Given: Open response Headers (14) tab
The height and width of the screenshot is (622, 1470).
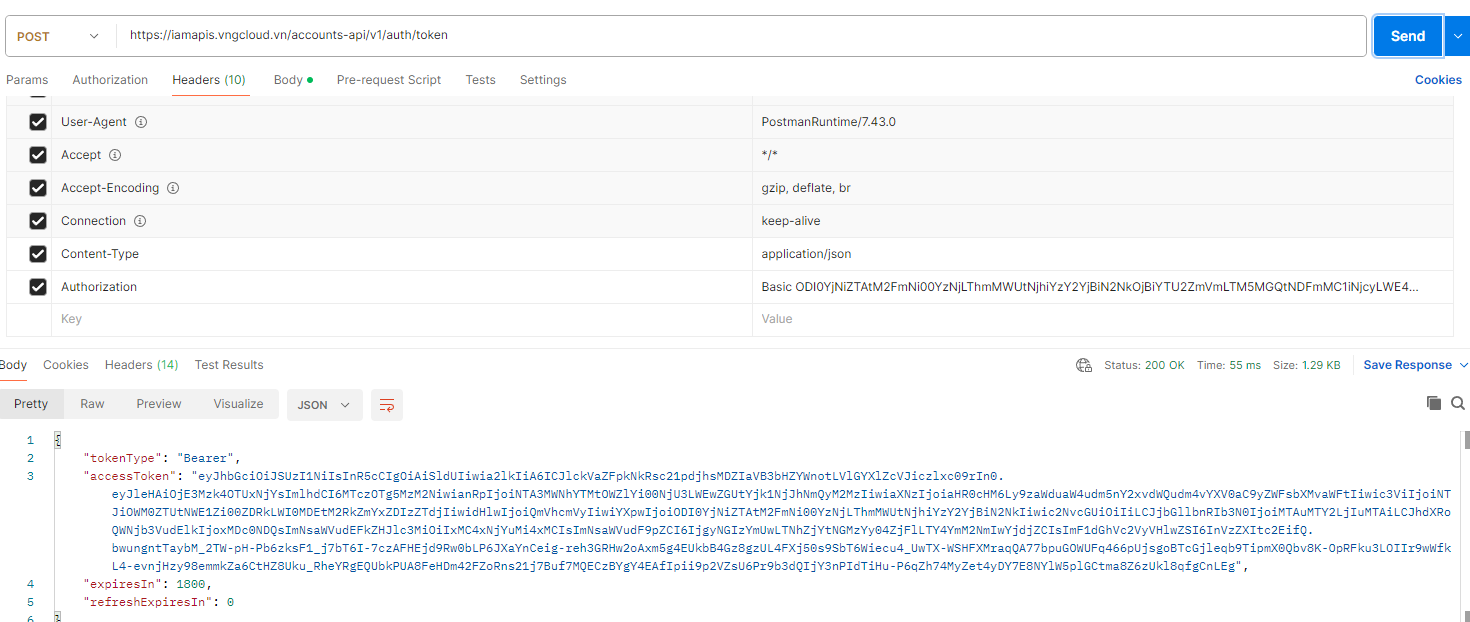Looking at the screenshot, I should pos(141,365).
